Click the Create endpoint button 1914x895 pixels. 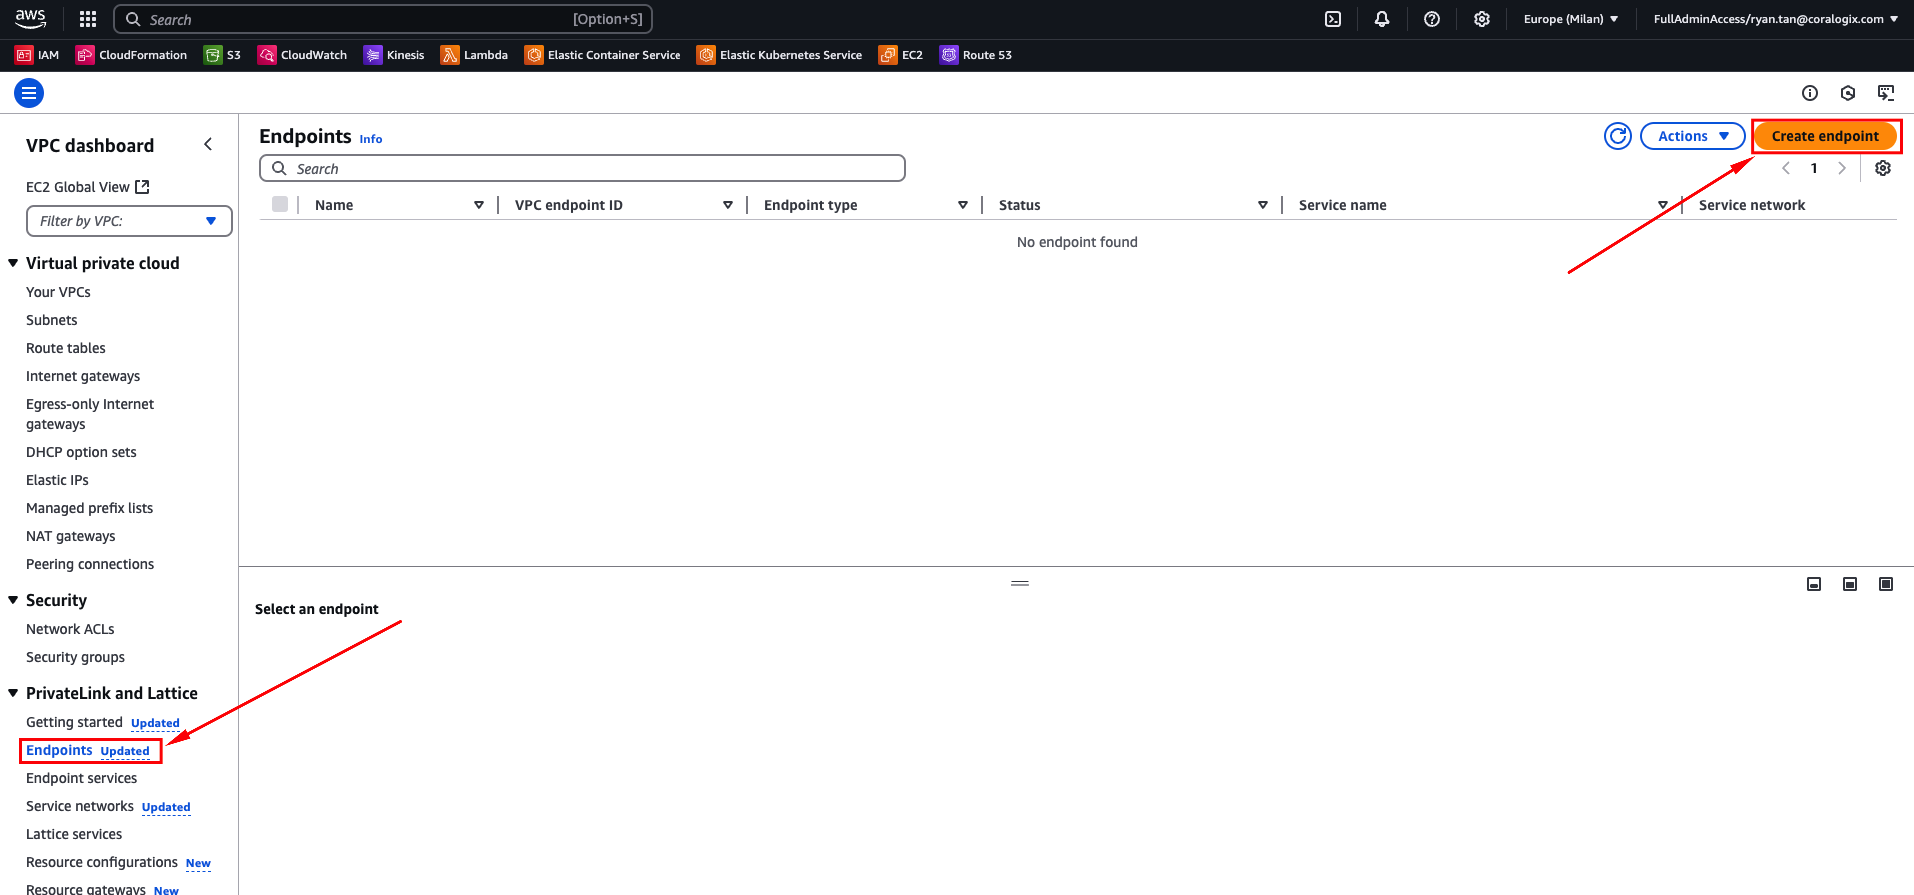click(x=1824, y=136)
